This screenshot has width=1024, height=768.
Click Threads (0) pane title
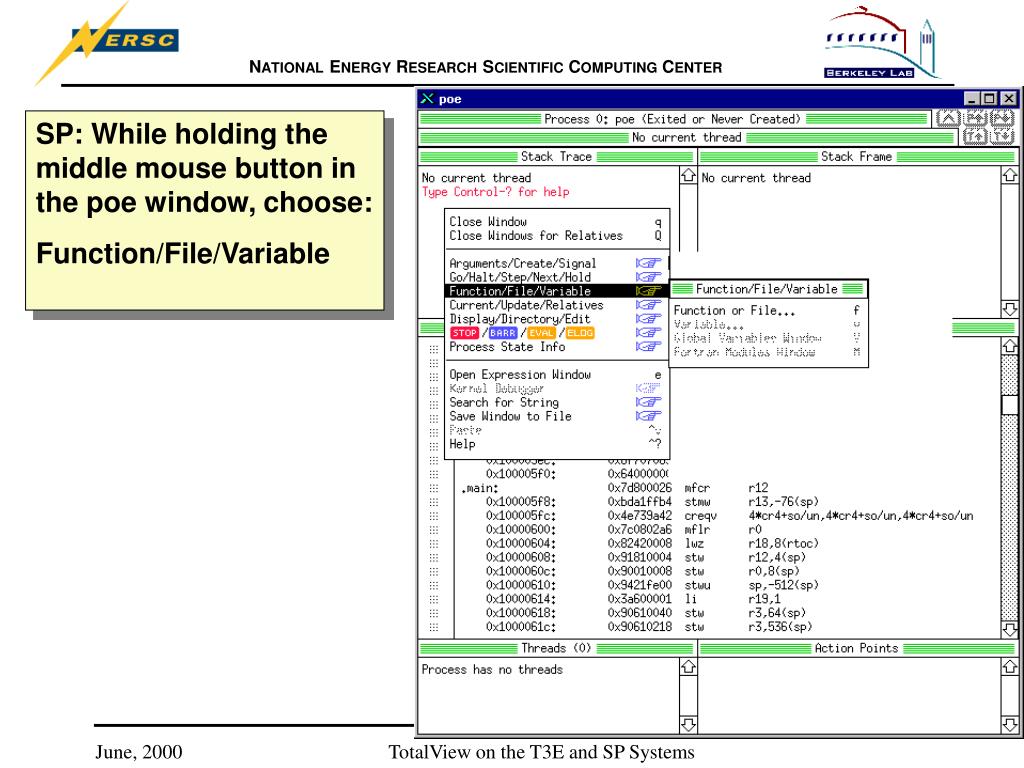point(556,648)
